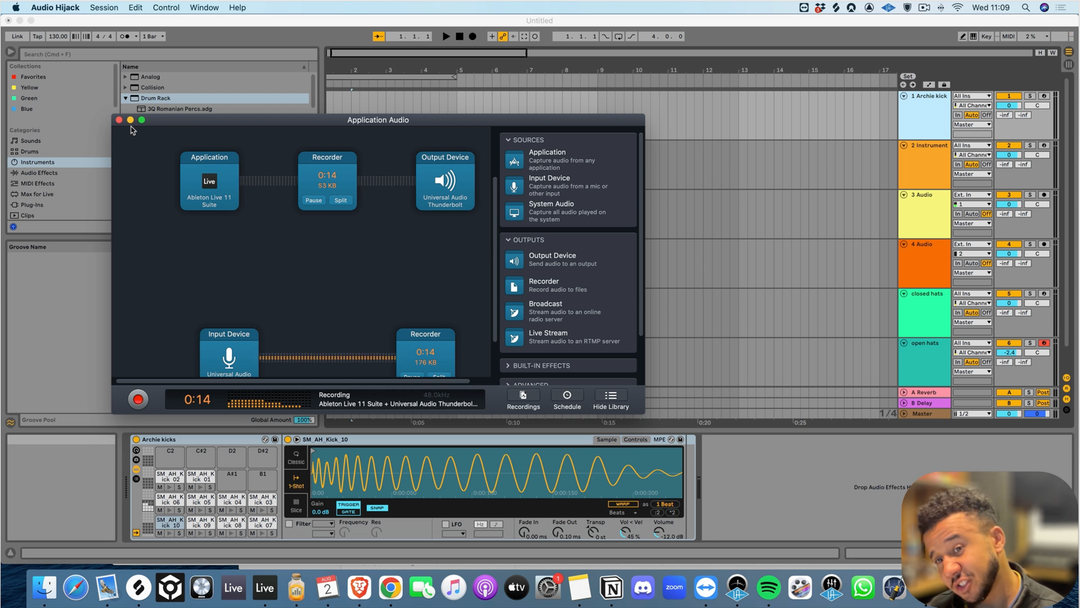This screenshot has height=608, width=1080.
Task: Split the top Recorder block recording
Action: [x=341, y=200]
